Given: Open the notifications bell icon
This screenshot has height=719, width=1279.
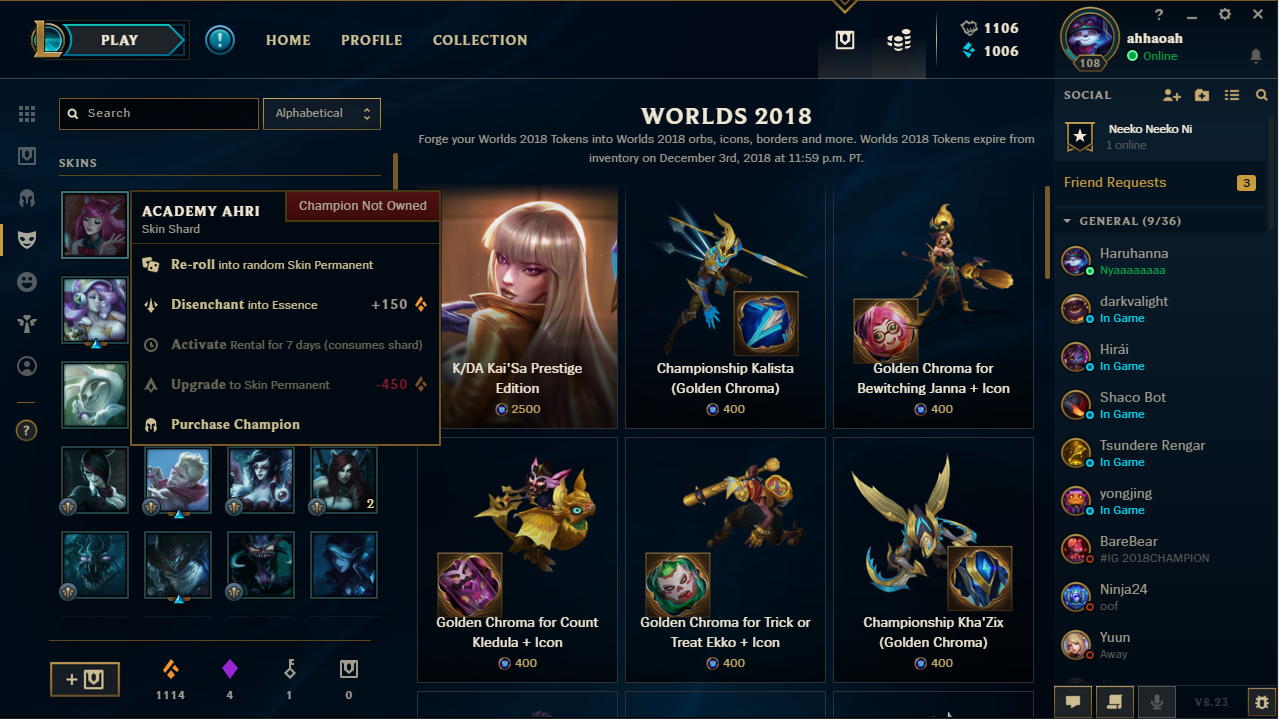Looking at the screenshot, I should point(1256,56).
